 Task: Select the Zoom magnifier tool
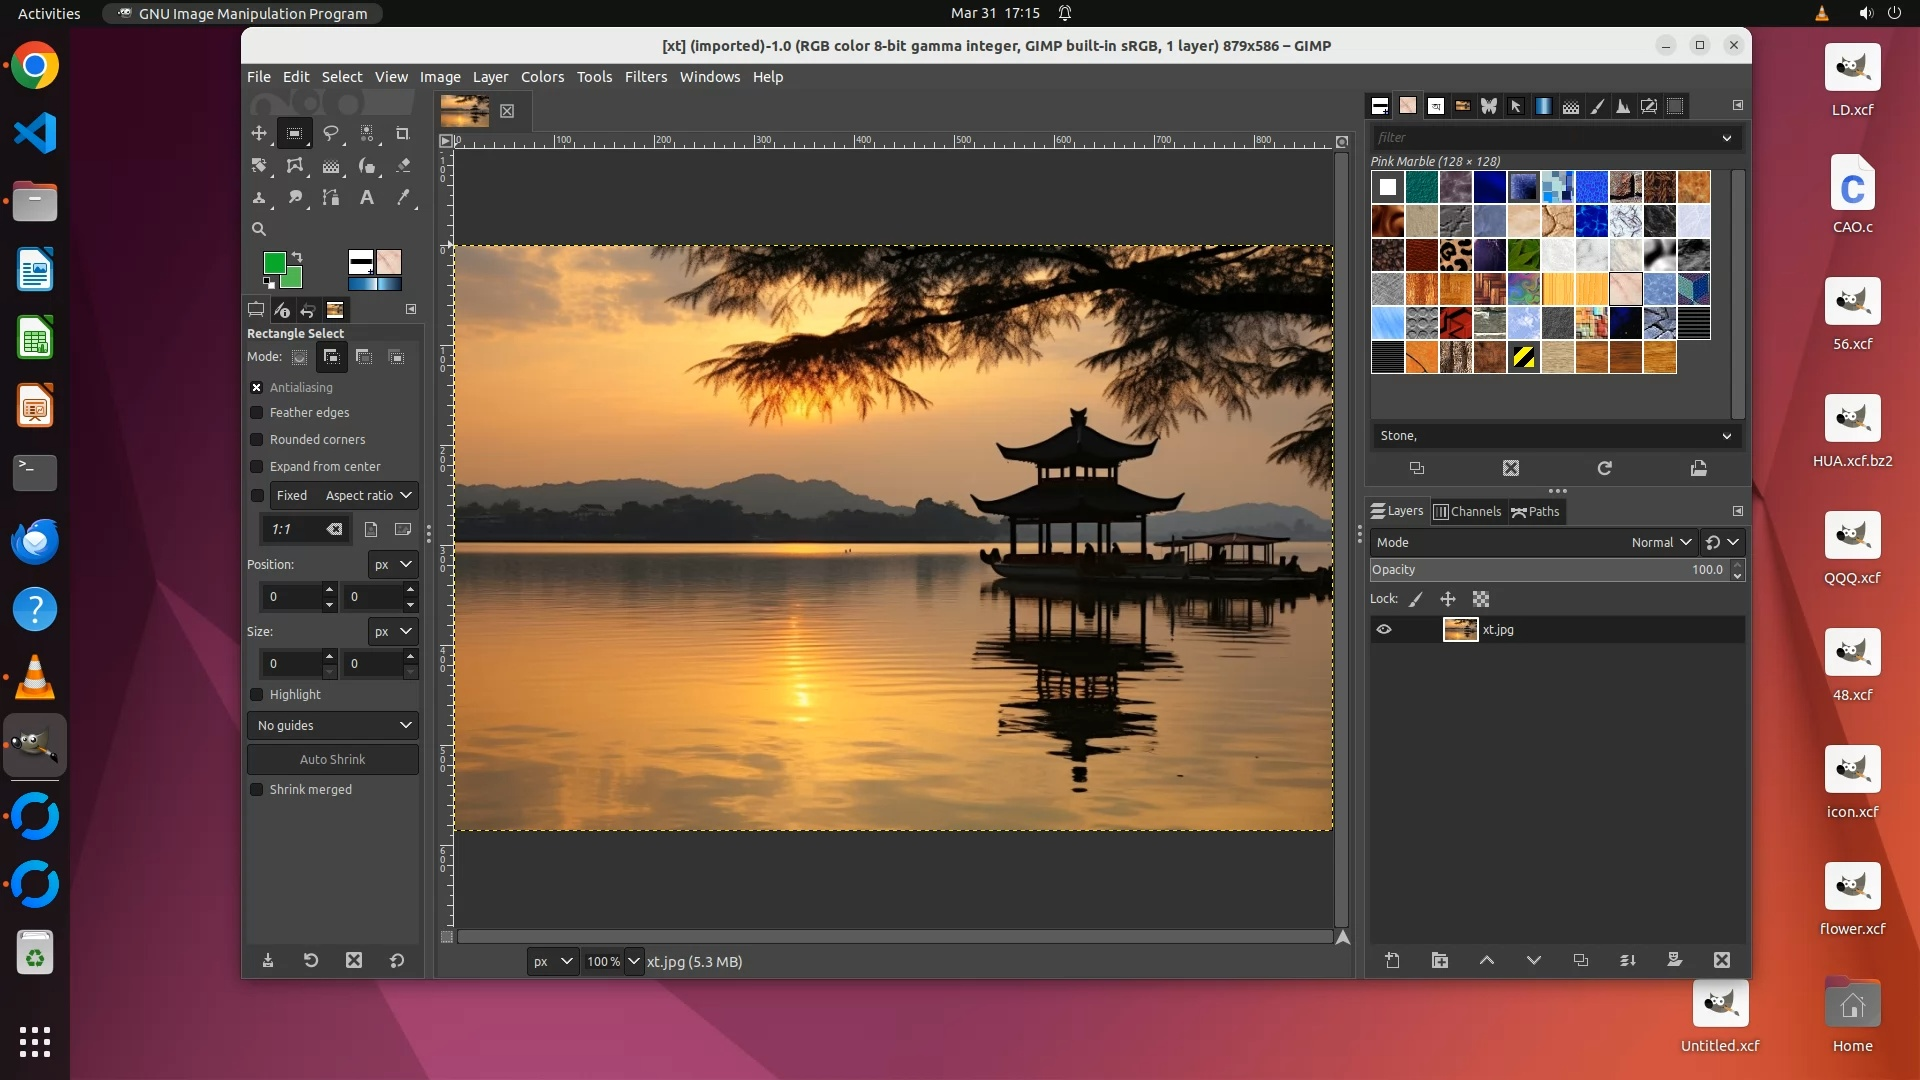(x=259, y=229)
